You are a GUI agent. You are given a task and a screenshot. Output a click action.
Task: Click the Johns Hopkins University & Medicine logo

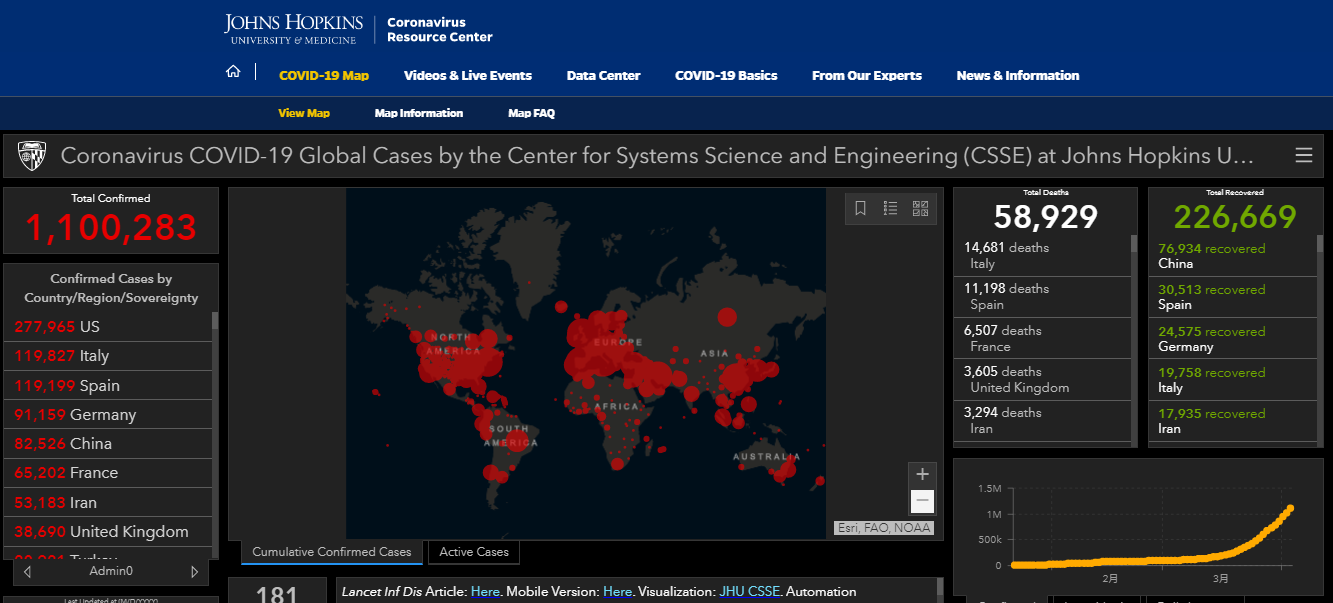(291, 29)
